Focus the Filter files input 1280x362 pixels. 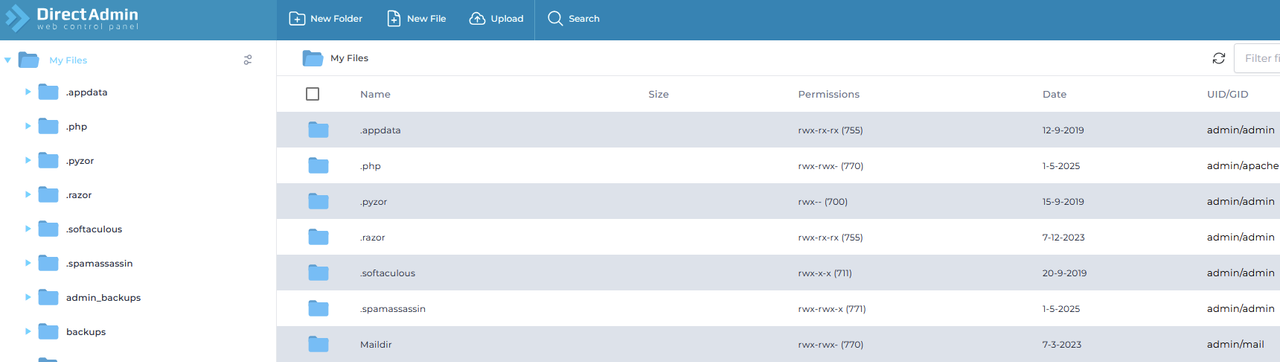tap(1257, 58)
